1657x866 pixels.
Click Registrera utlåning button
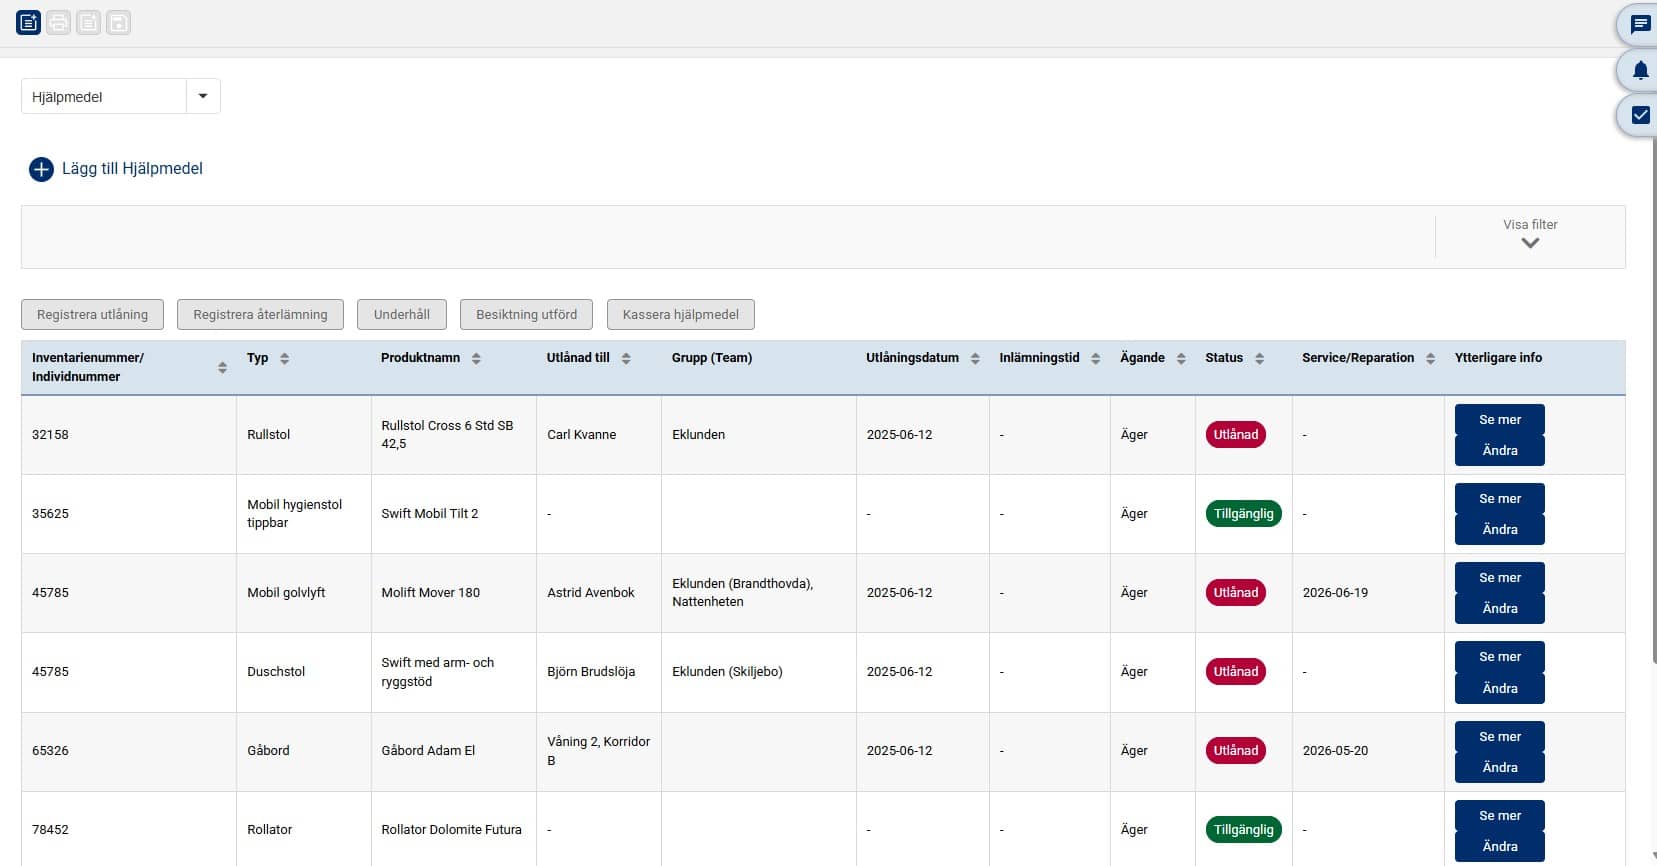[x=92, y=314]
